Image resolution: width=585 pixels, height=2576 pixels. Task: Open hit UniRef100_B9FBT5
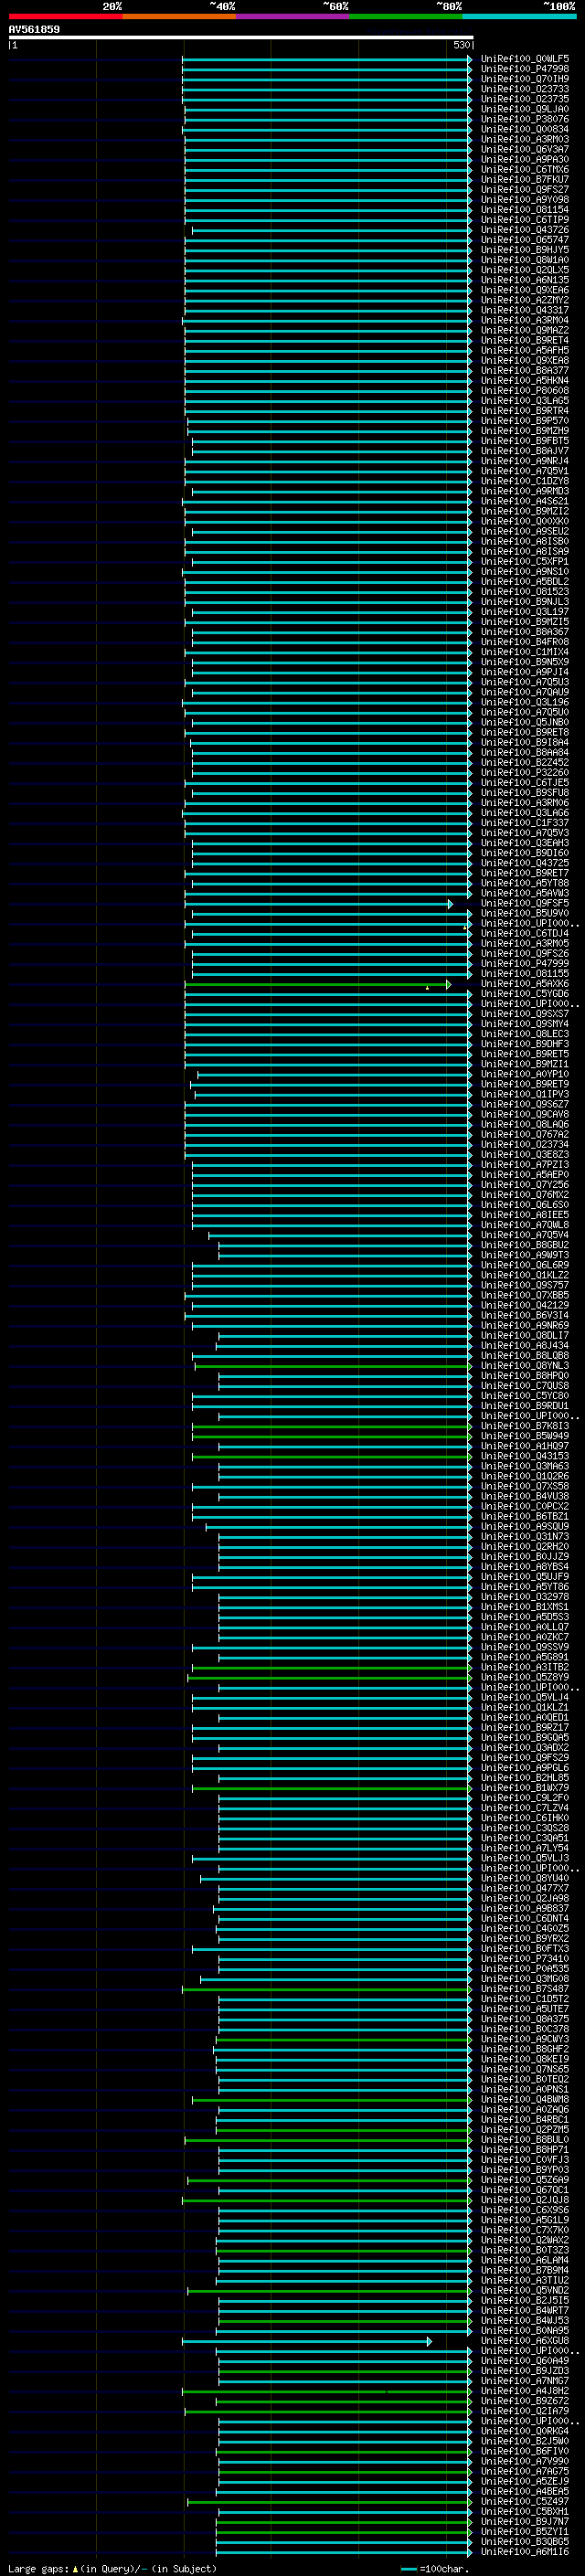point(525,441)
